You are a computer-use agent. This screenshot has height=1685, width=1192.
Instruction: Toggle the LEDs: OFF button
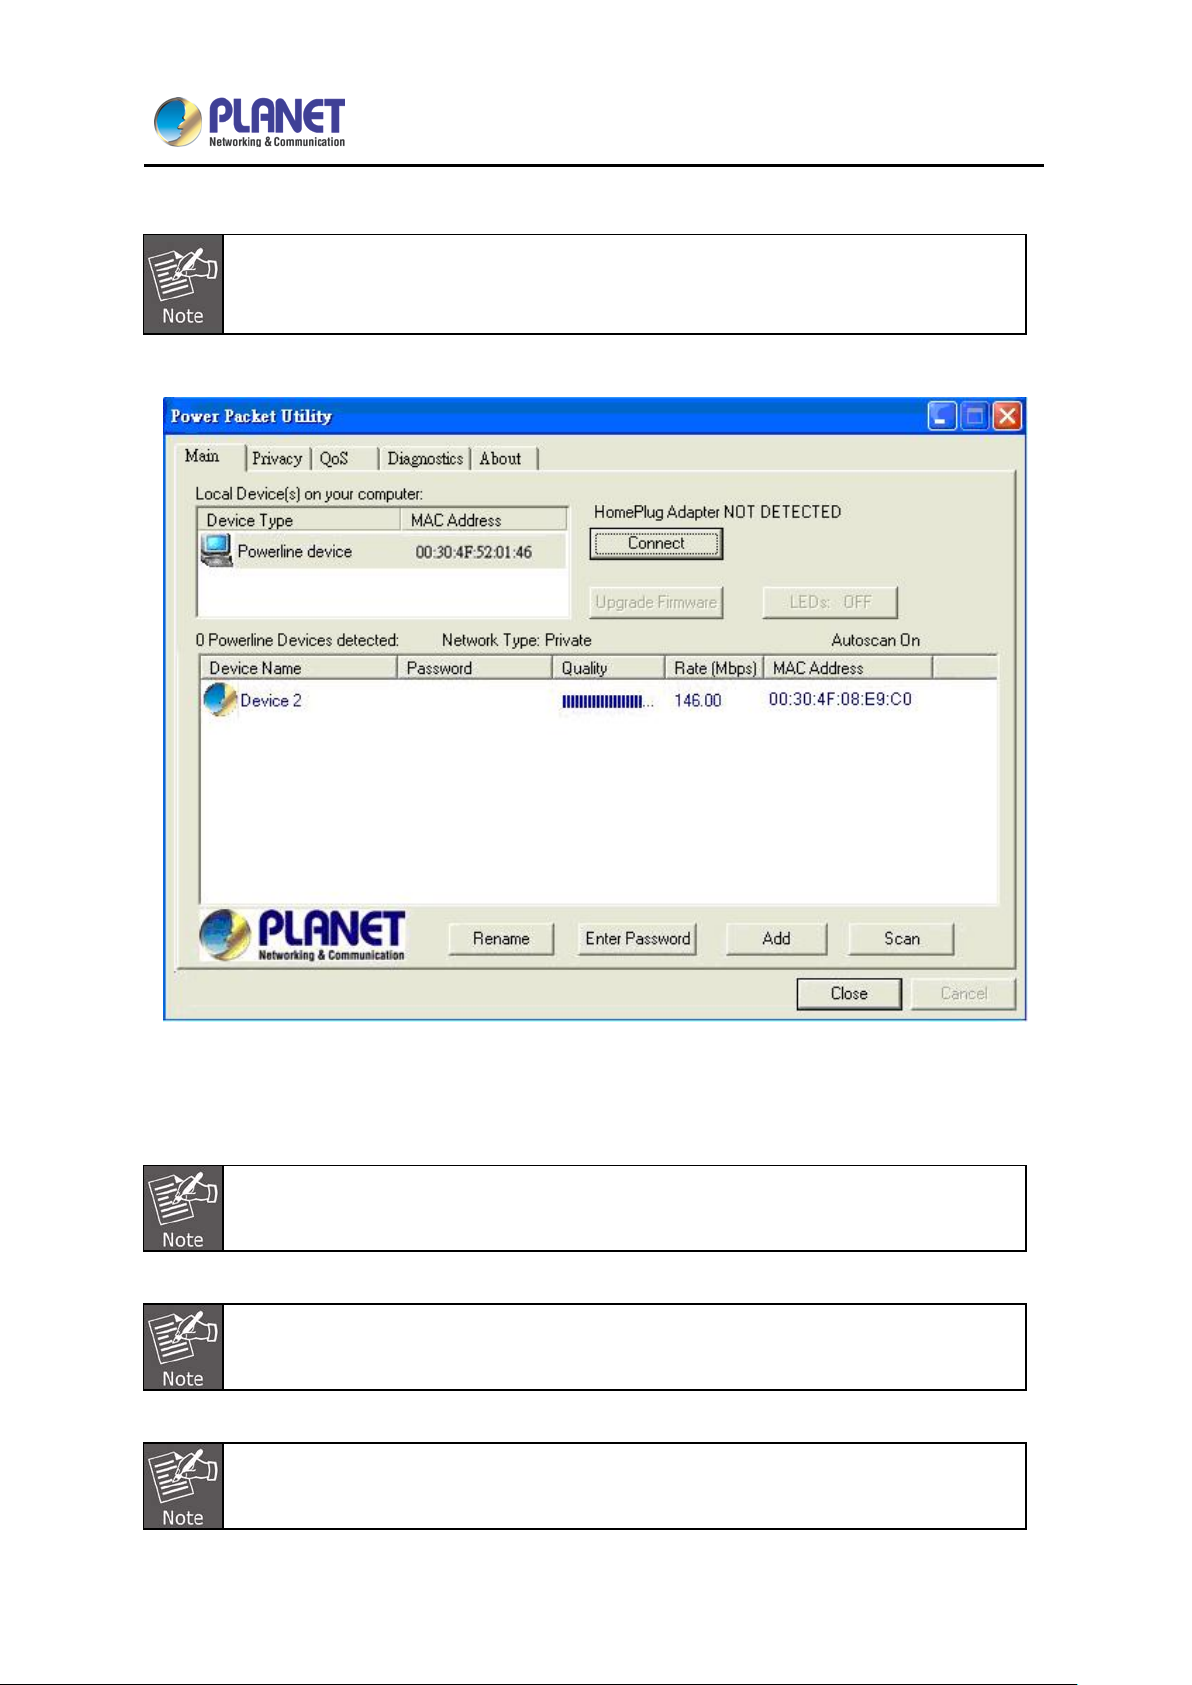pos(830,602)
